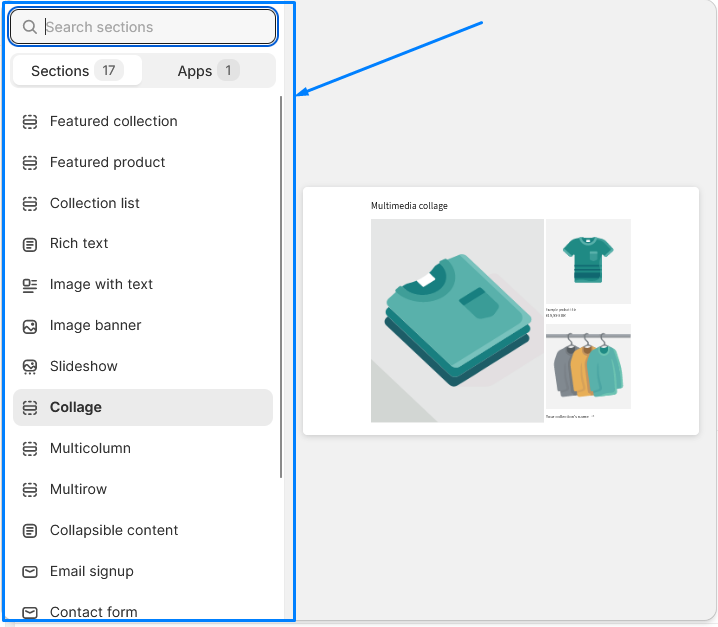Click the Contact form envelope icon
This screenshot has height=627, width=718.
point(30,612)
